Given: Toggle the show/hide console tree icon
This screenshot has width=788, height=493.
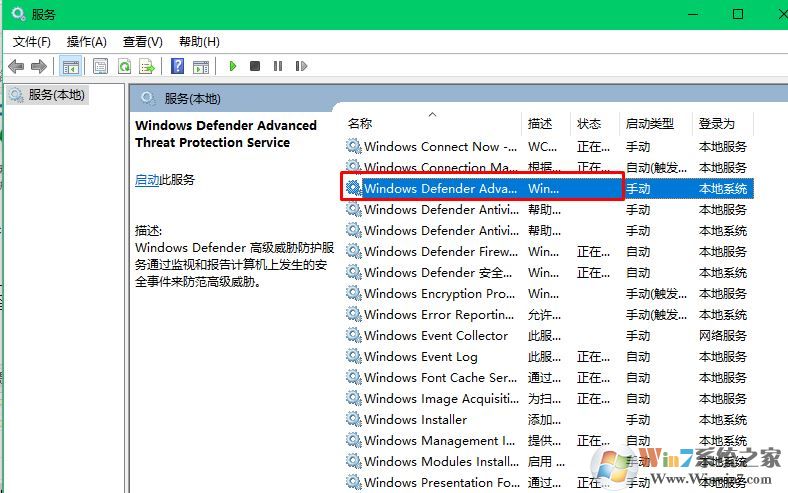Looking at the screenshot, I should pos(71,66).
